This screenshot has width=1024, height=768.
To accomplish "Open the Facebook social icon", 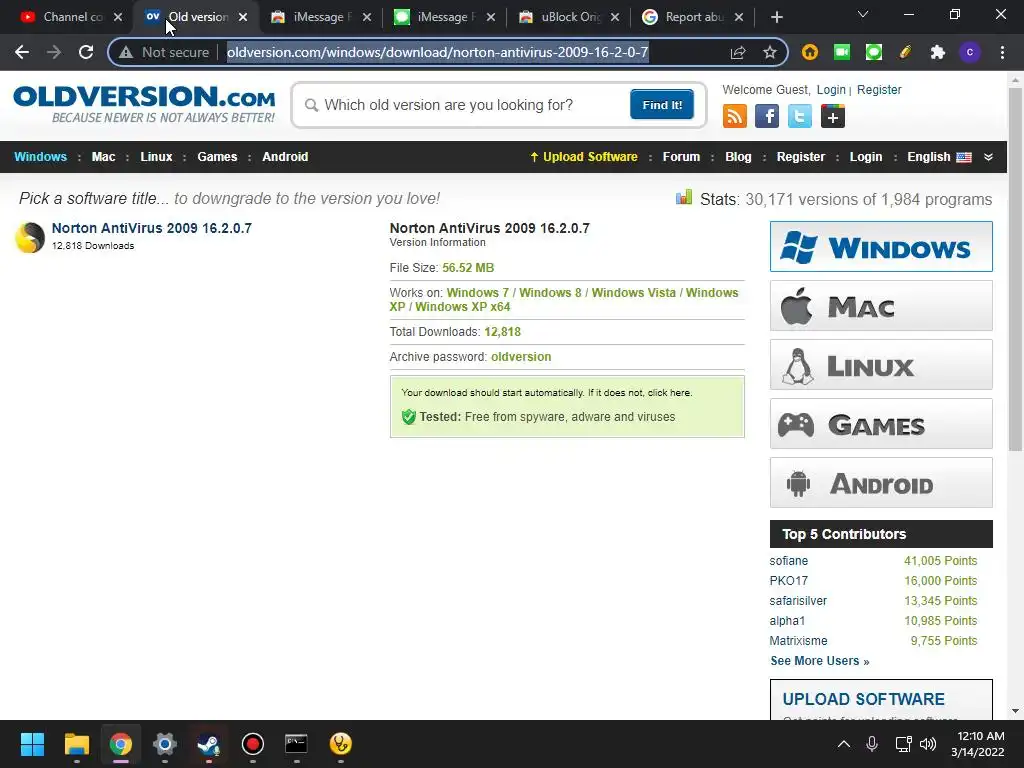I will [767, 116].
